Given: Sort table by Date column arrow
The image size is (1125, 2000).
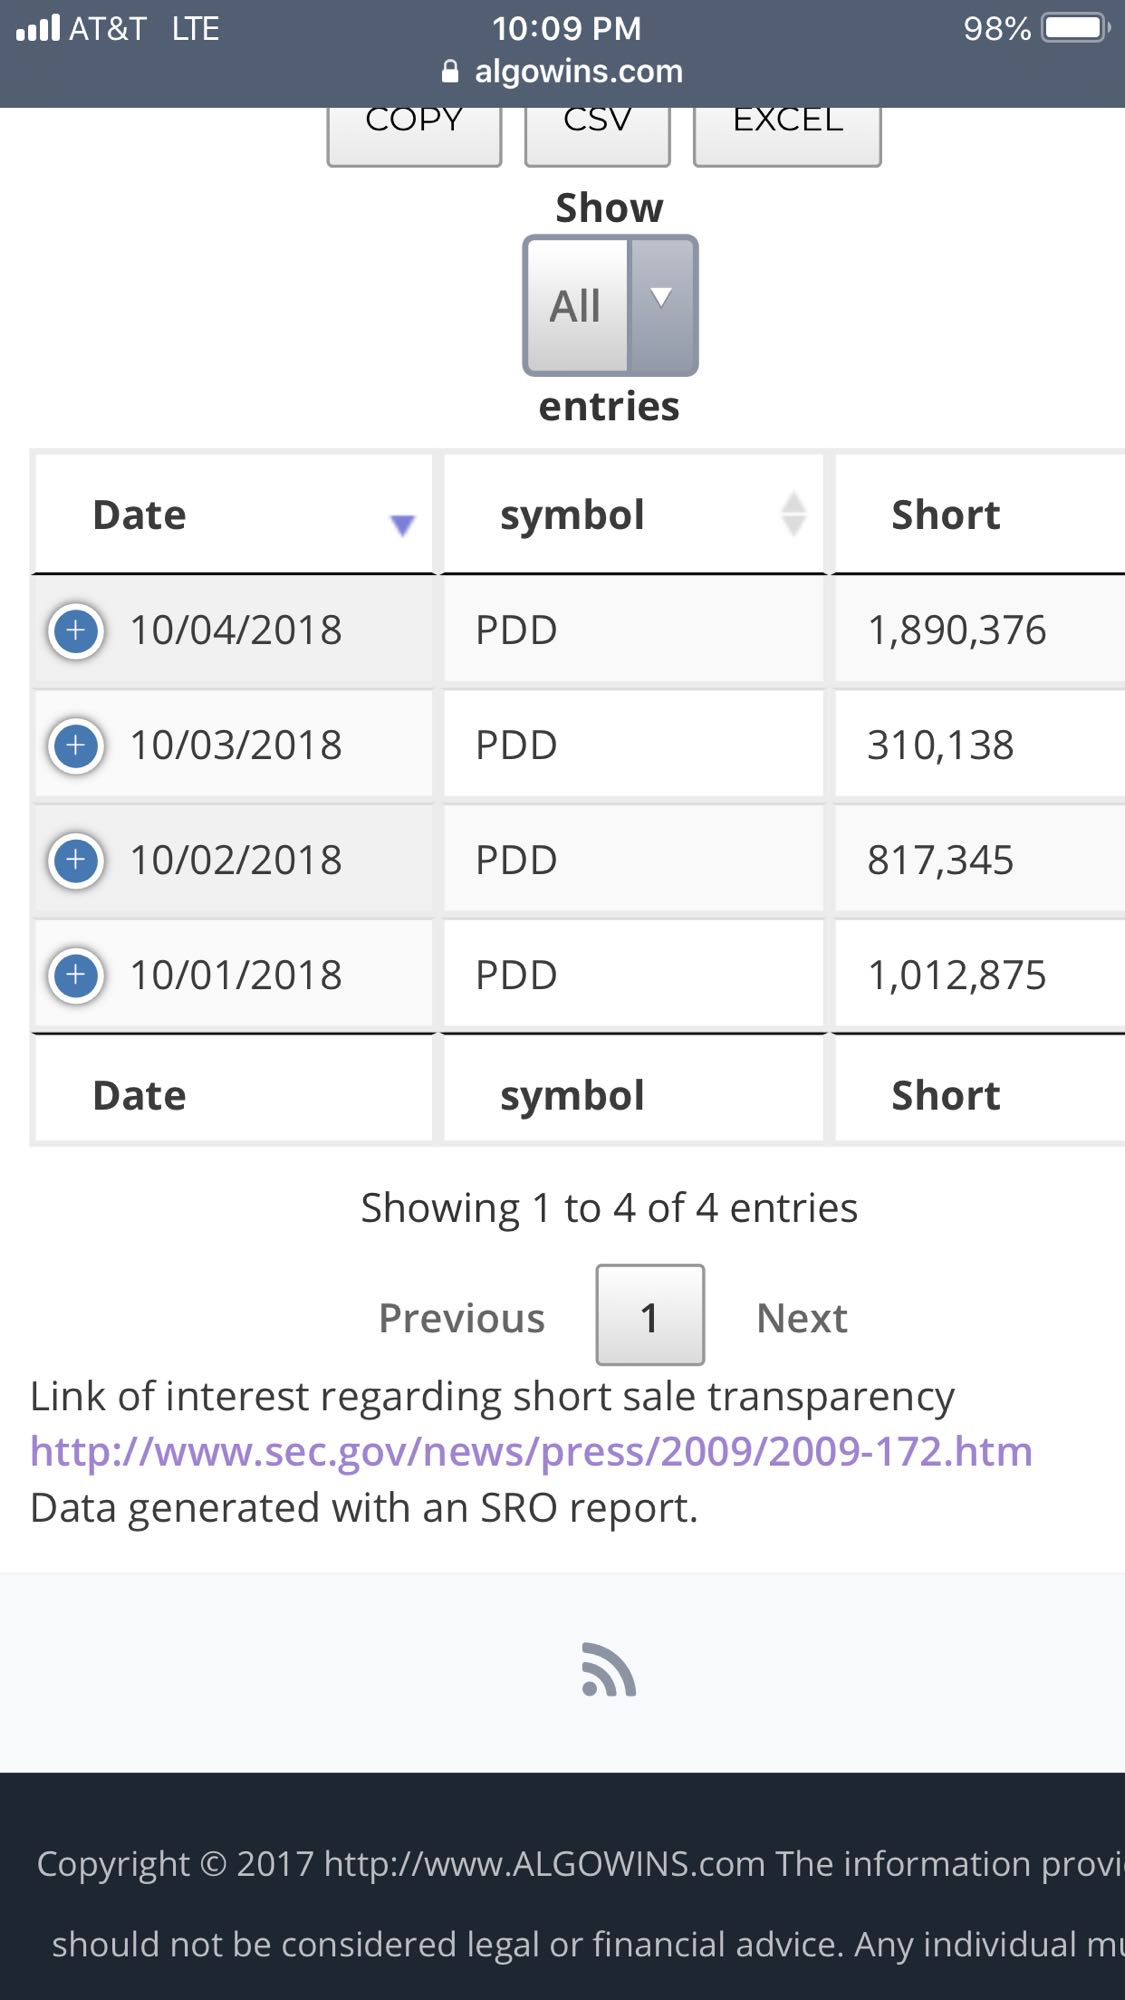Looking at the screenshot, I should point(402,525).
